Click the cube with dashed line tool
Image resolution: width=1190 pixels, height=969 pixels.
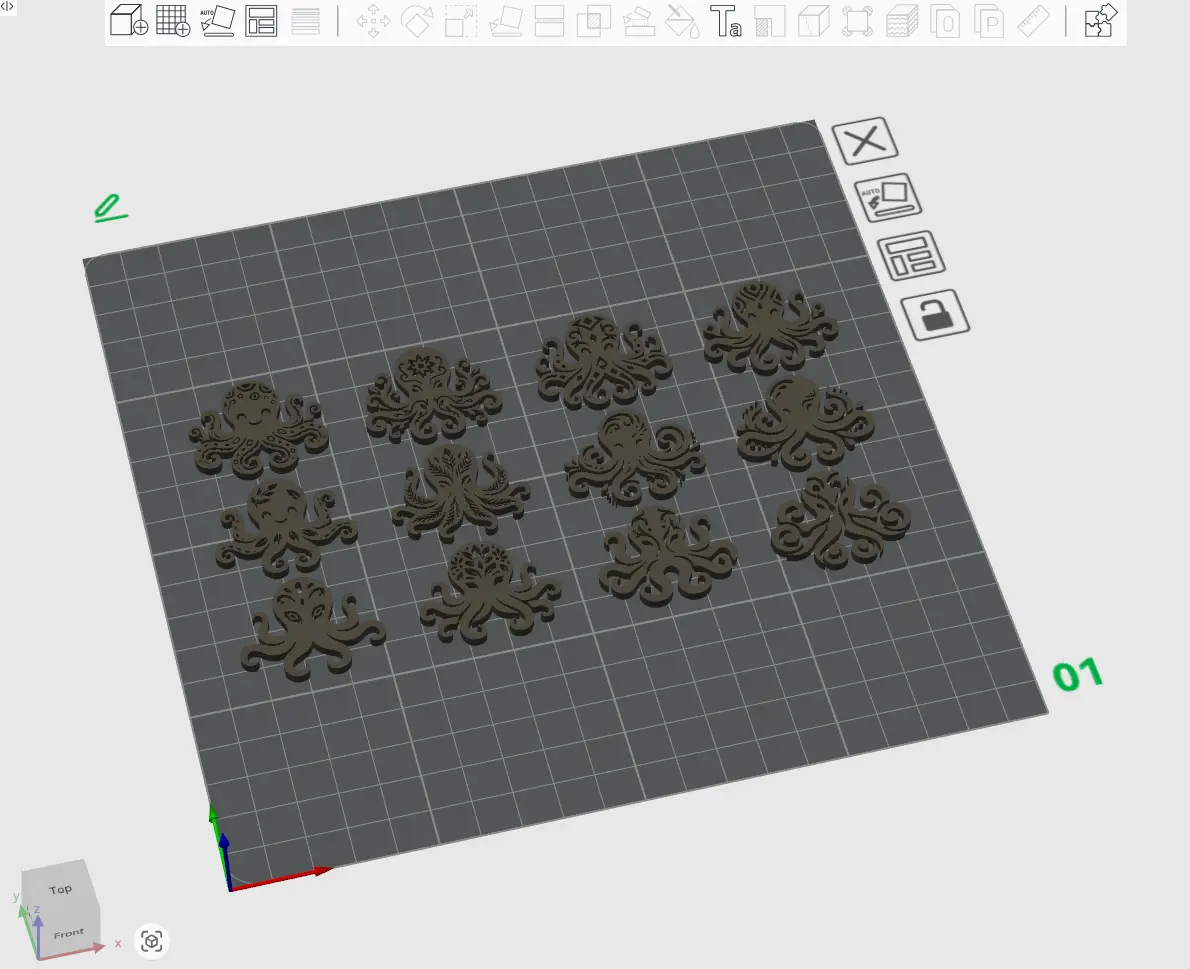[x=814, y=20]
